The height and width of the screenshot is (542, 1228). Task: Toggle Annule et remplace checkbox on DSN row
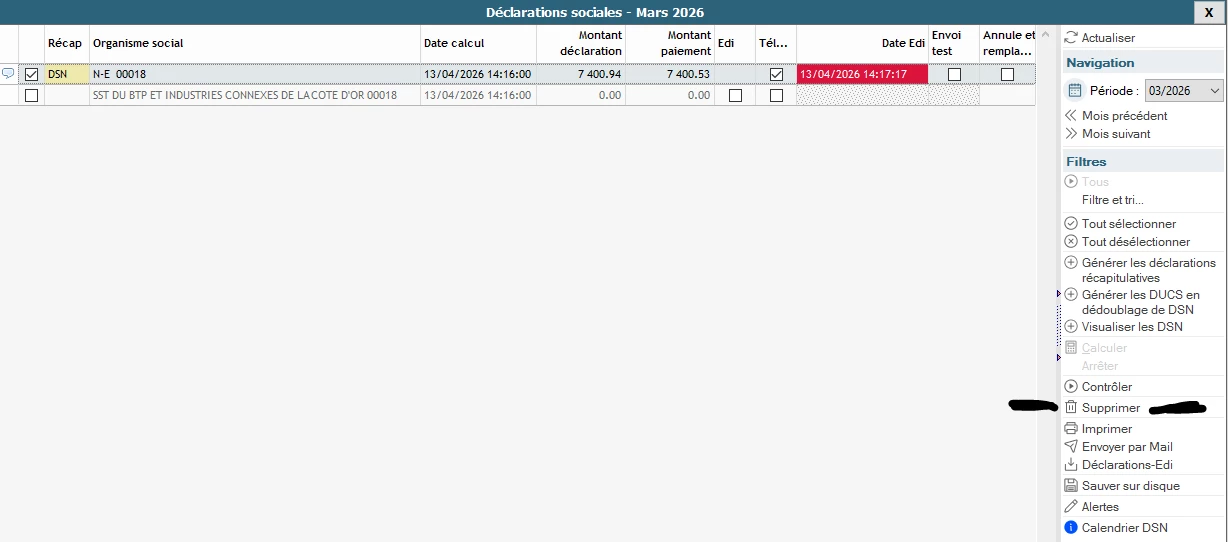1007,74
